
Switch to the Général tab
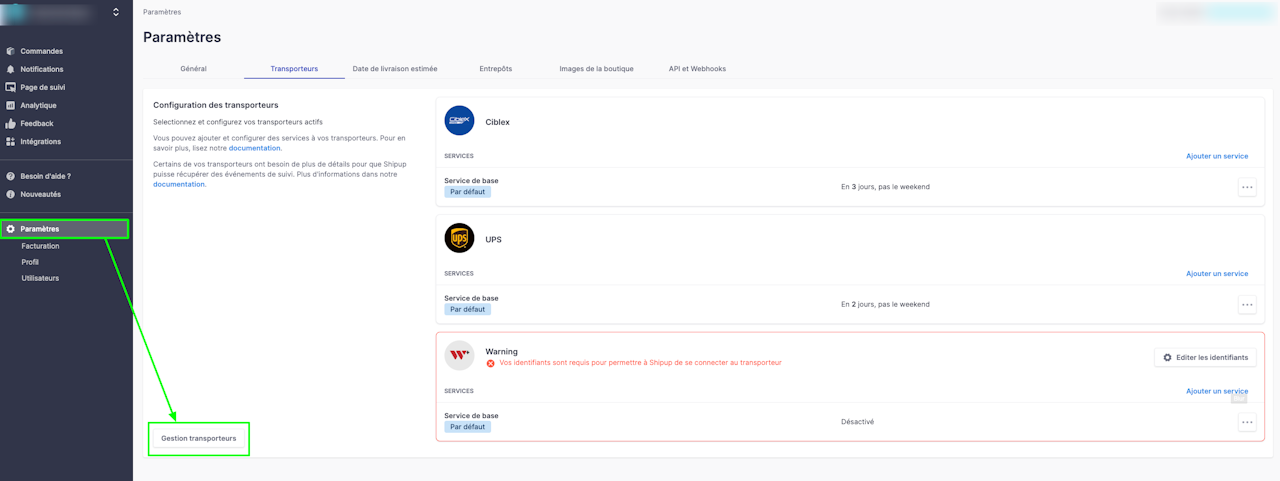(x=193, y=69)
